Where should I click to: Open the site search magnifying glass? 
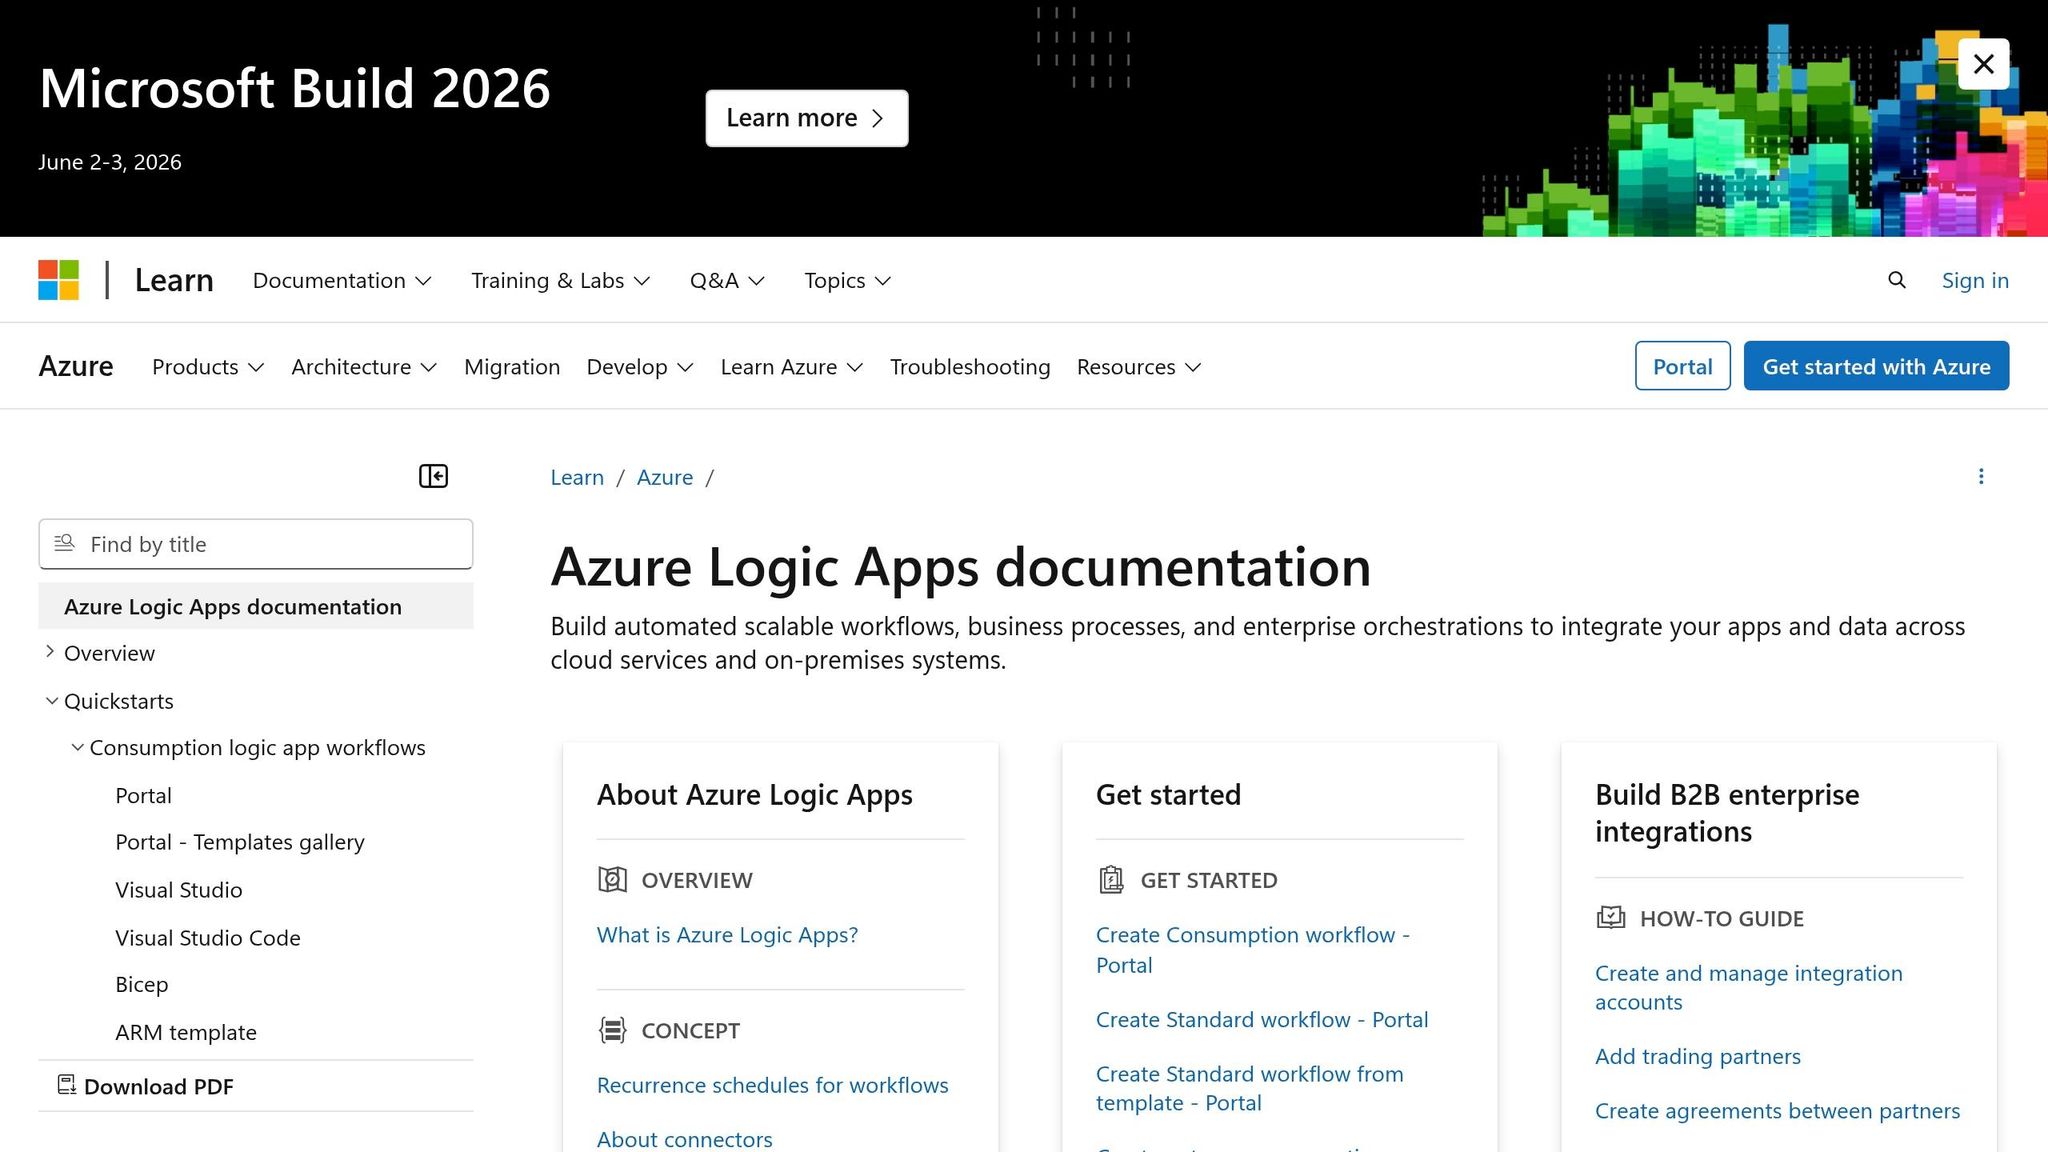click(1896, 280)
